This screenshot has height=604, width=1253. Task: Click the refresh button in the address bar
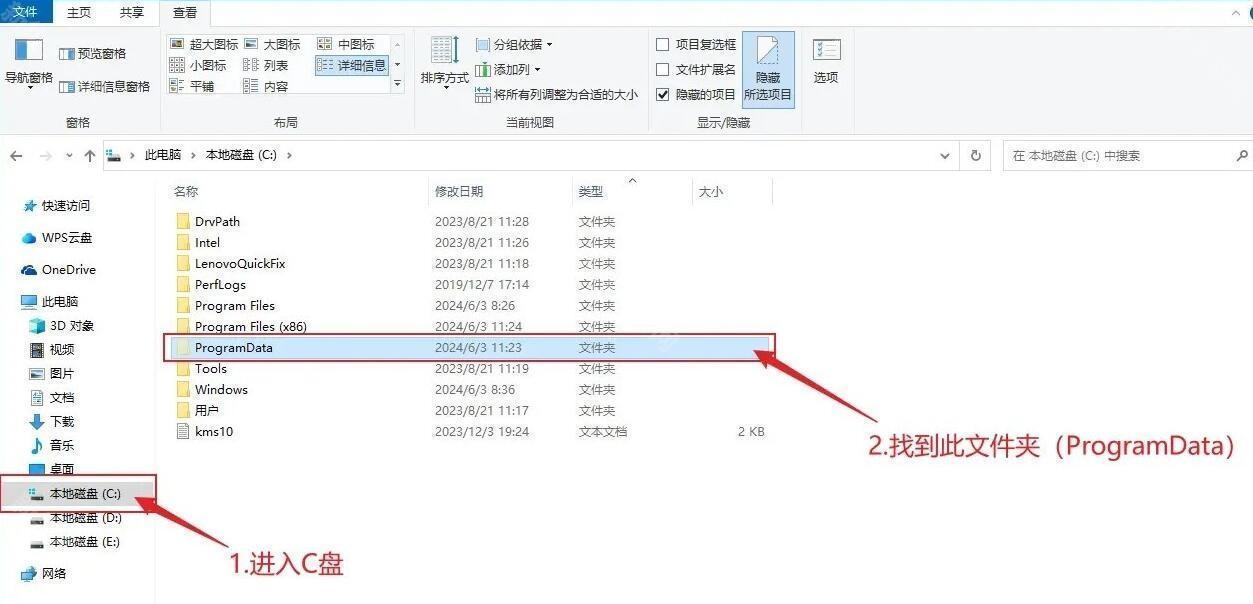975,156
